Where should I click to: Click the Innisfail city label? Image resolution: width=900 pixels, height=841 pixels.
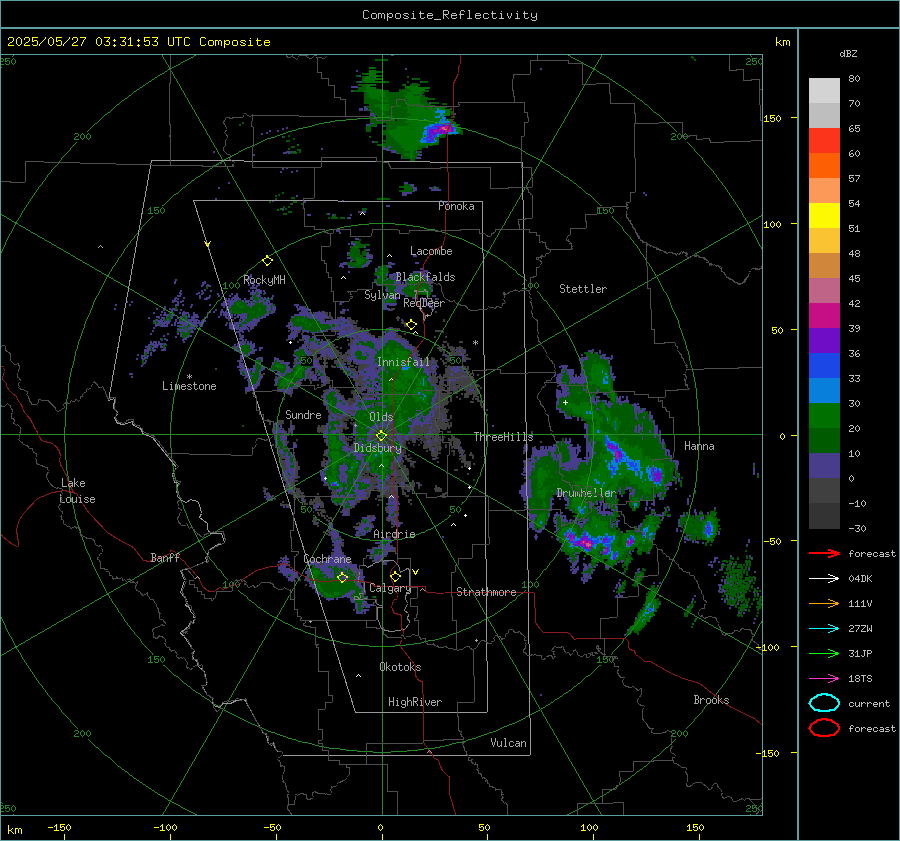[403, 362]
